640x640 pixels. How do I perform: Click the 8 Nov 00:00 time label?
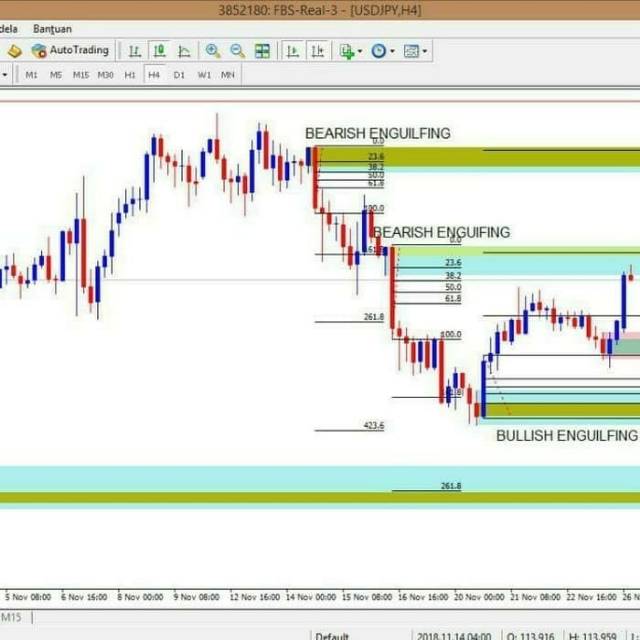(x=140, y=597)
